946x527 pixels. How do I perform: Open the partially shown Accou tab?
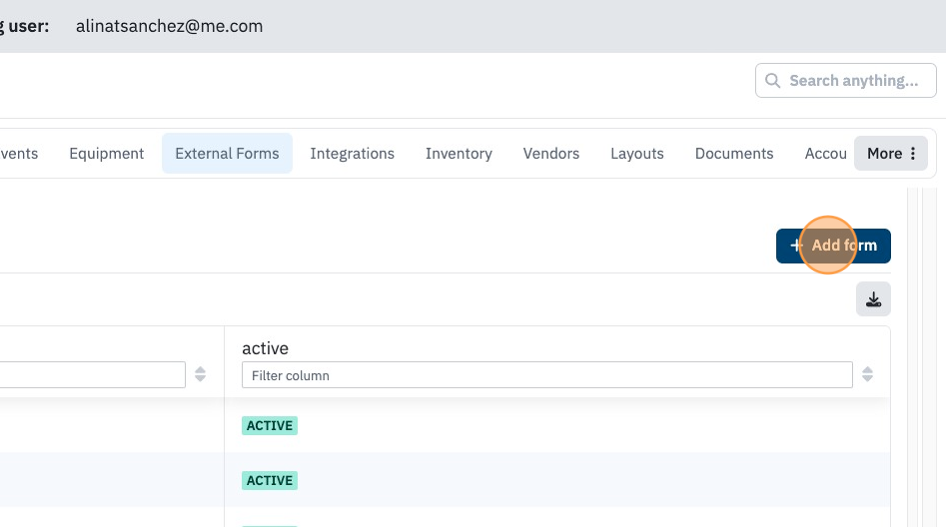(825, 154)
